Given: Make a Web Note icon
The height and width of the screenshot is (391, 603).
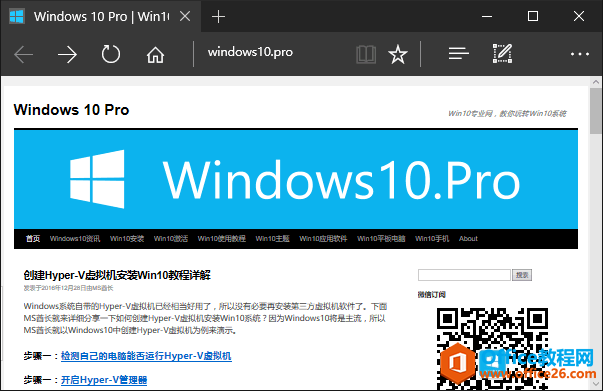Looking at the screenshot, I should pos(503,53).
